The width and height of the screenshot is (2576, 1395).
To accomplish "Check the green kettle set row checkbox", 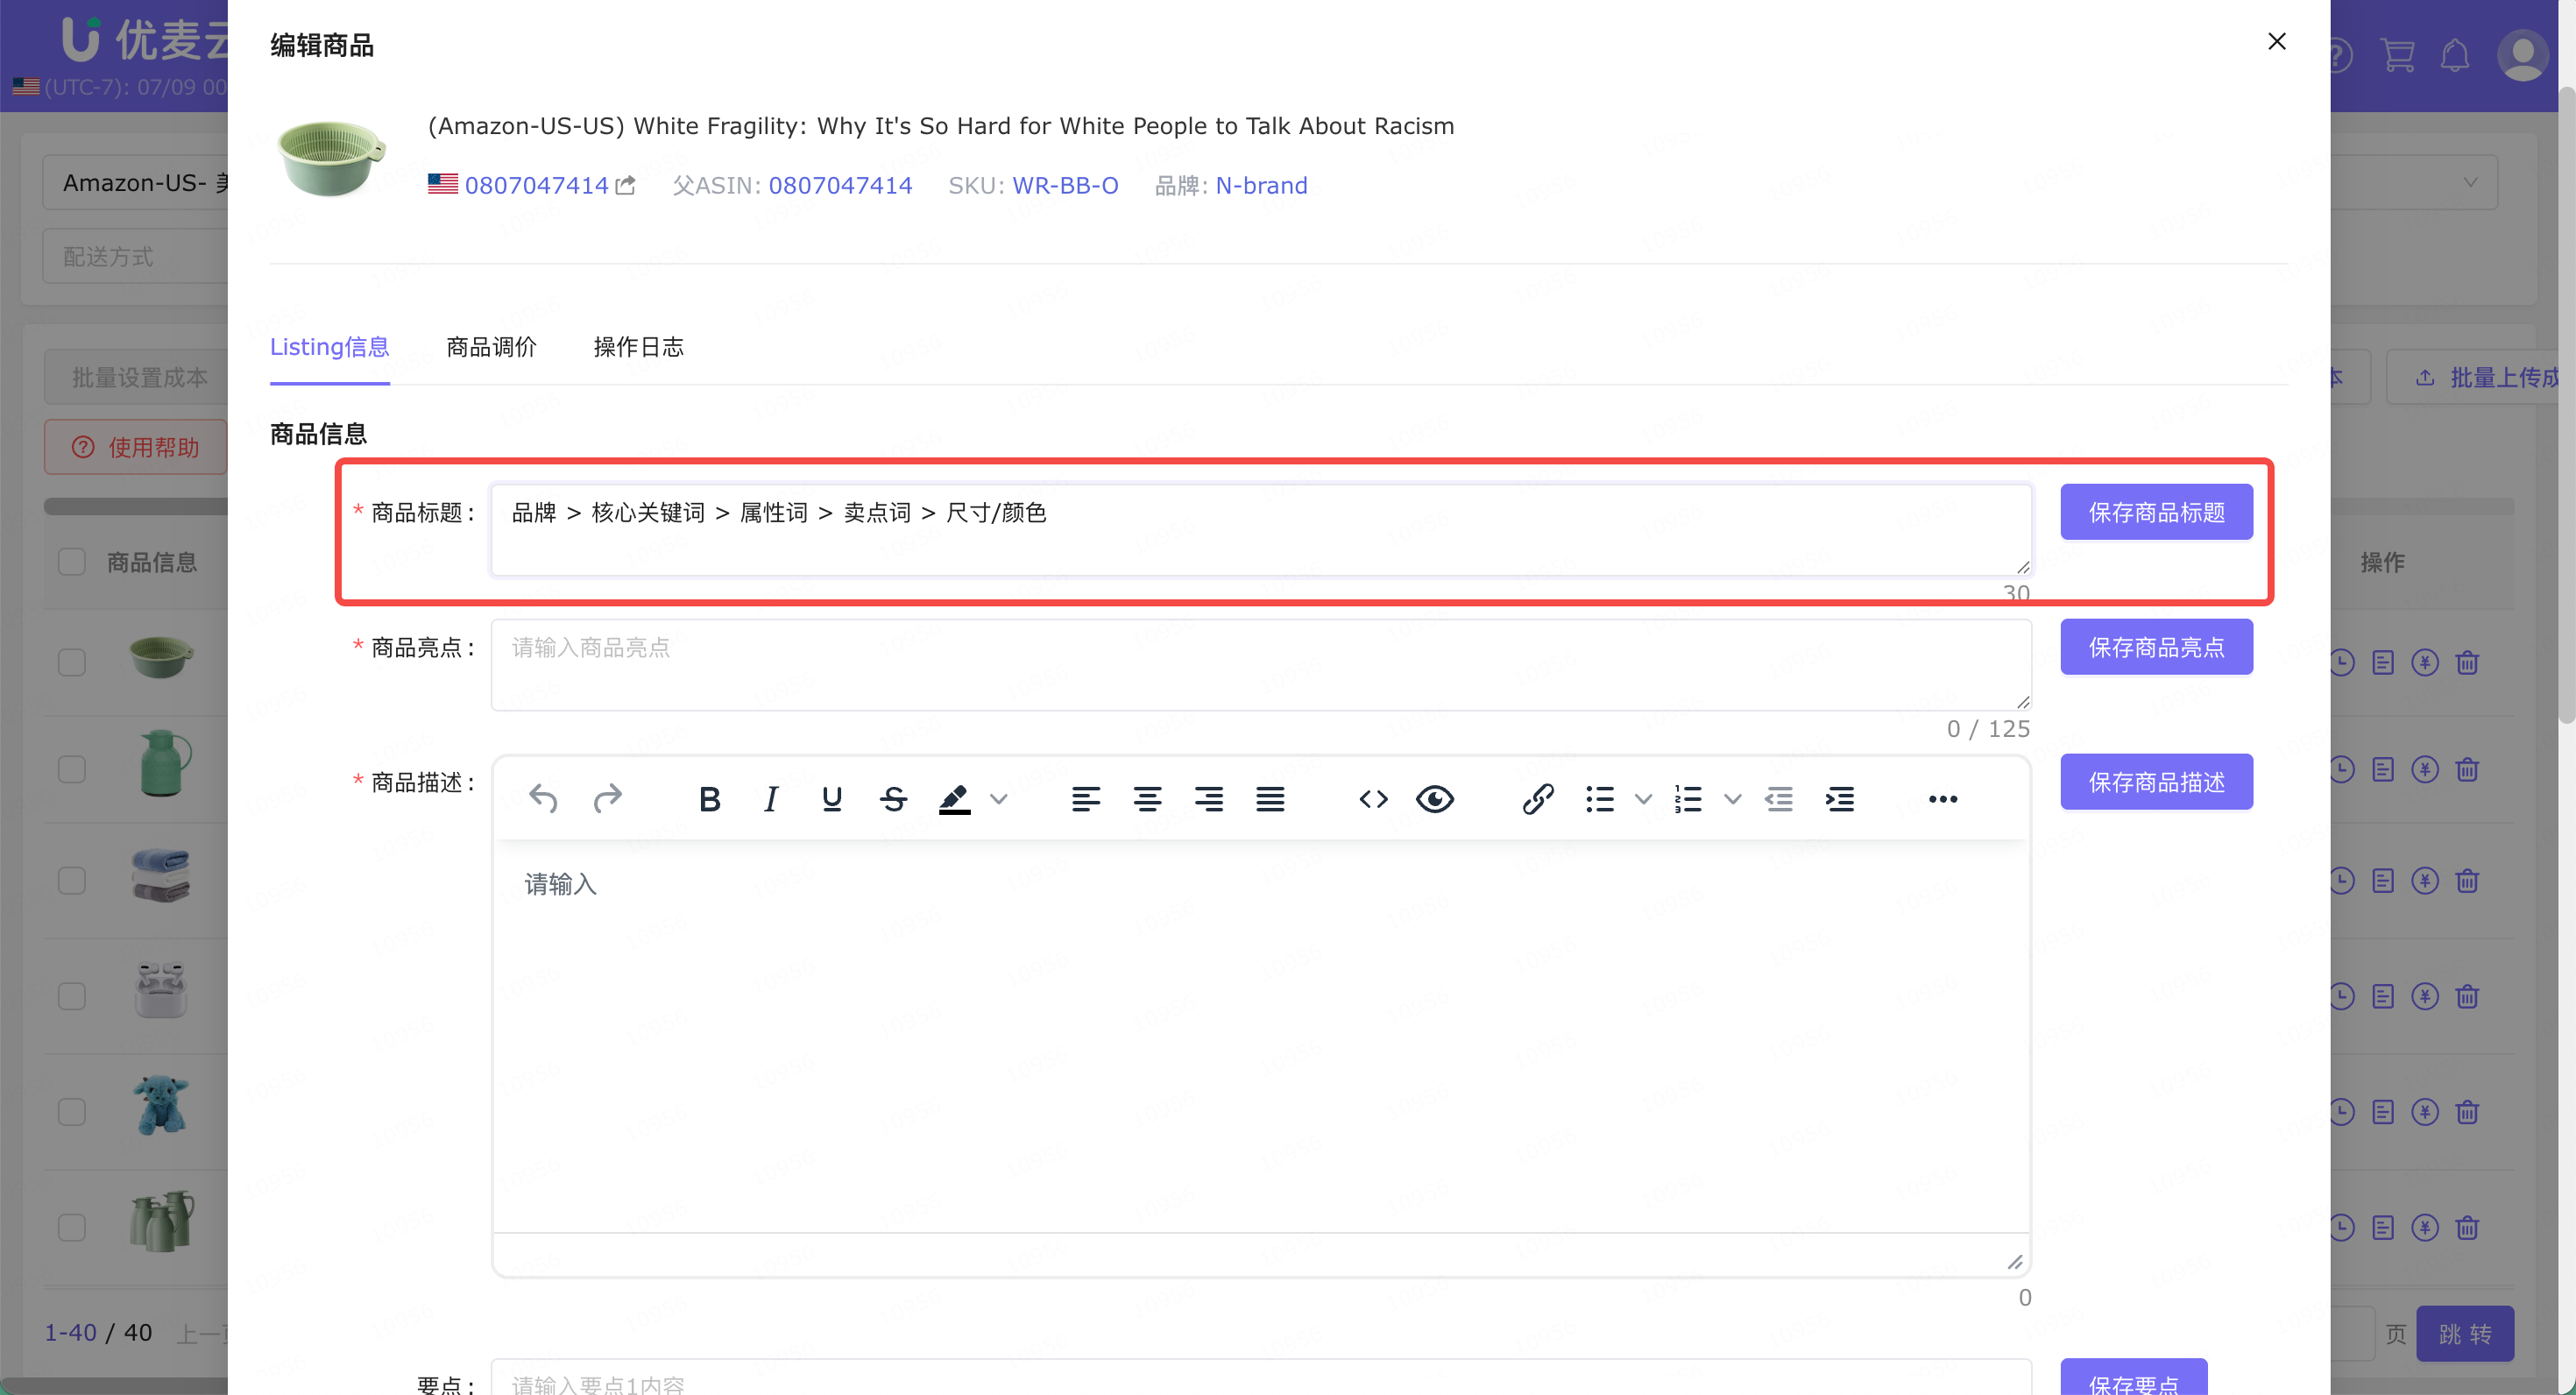I will [72, 1227].
